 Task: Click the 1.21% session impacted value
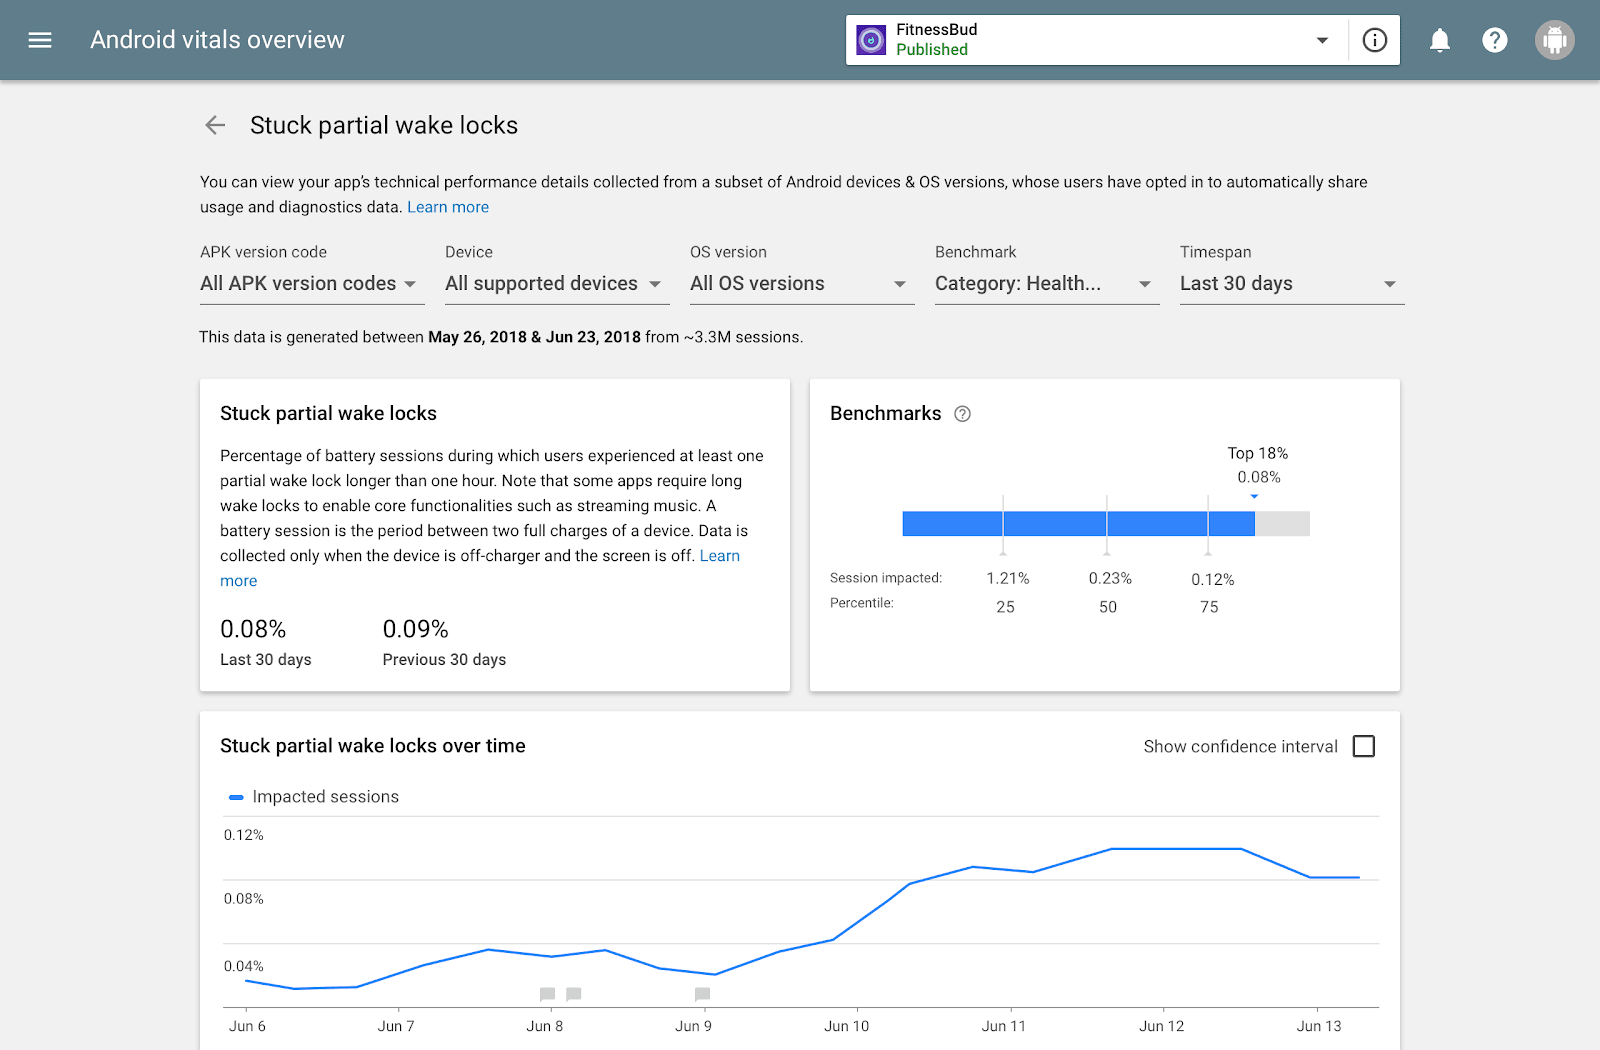(x=1008, y=579)
